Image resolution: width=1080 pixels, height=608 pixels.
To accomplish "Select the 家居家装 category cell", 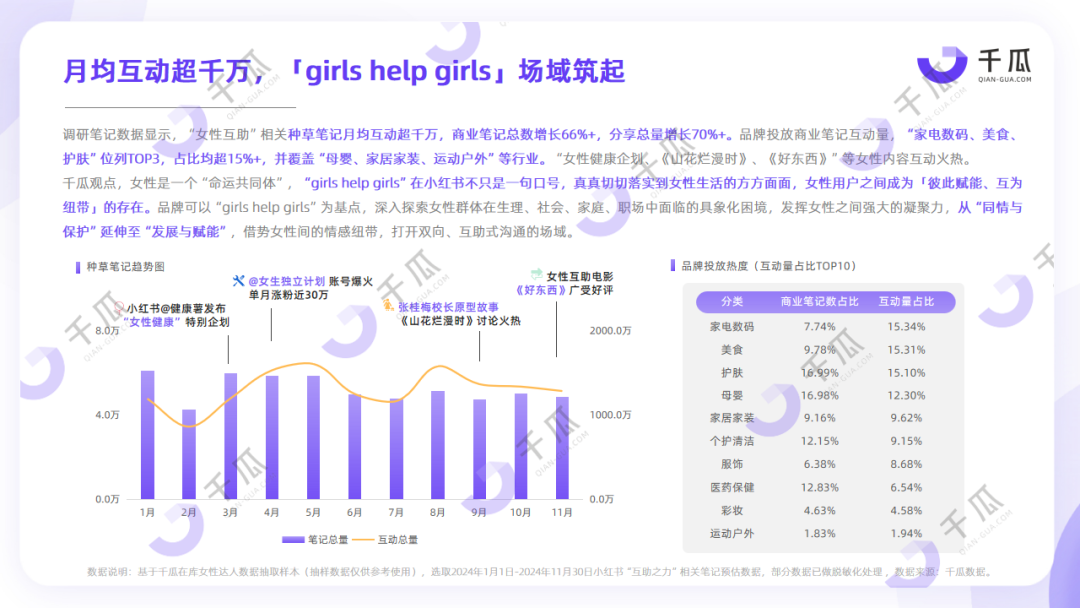I will pyautogui.click(x=731, y=418).
